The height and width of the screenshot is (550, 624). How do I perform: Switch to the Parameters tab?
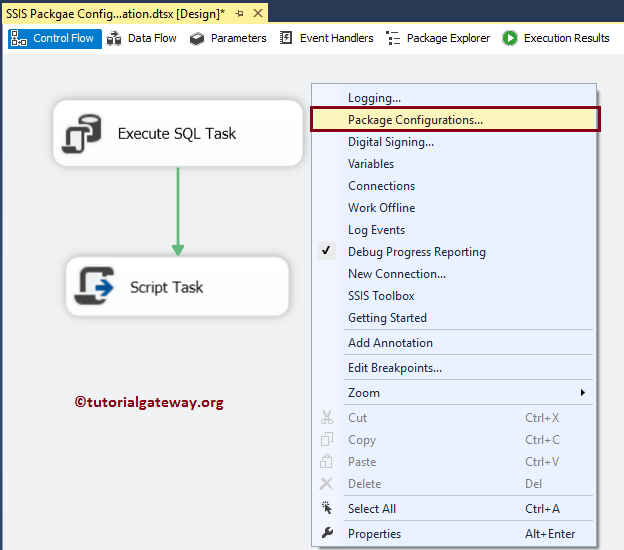coord(228,38)
